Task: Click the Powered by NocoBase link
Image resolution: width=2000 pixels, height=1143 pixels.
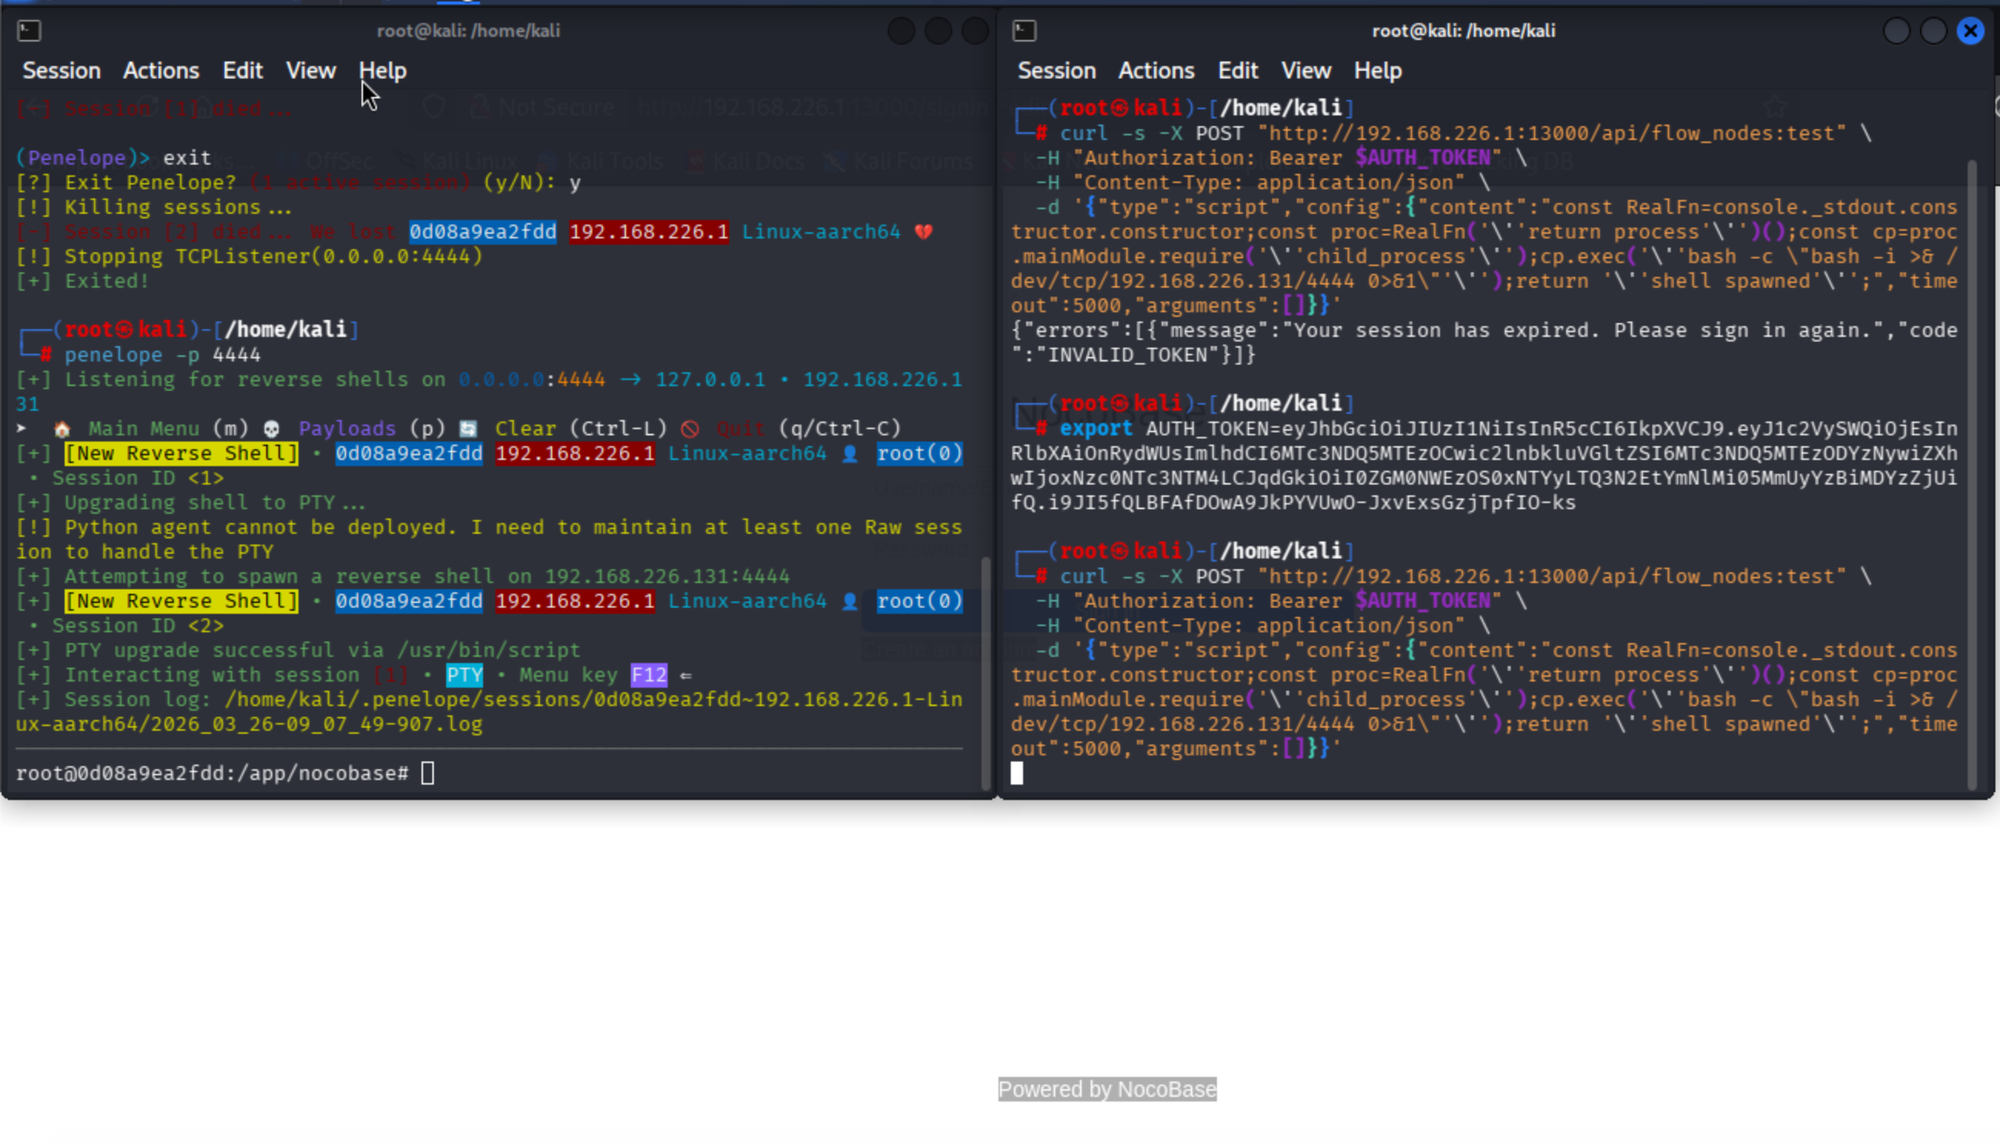Action: [x=1107, y=1089]
